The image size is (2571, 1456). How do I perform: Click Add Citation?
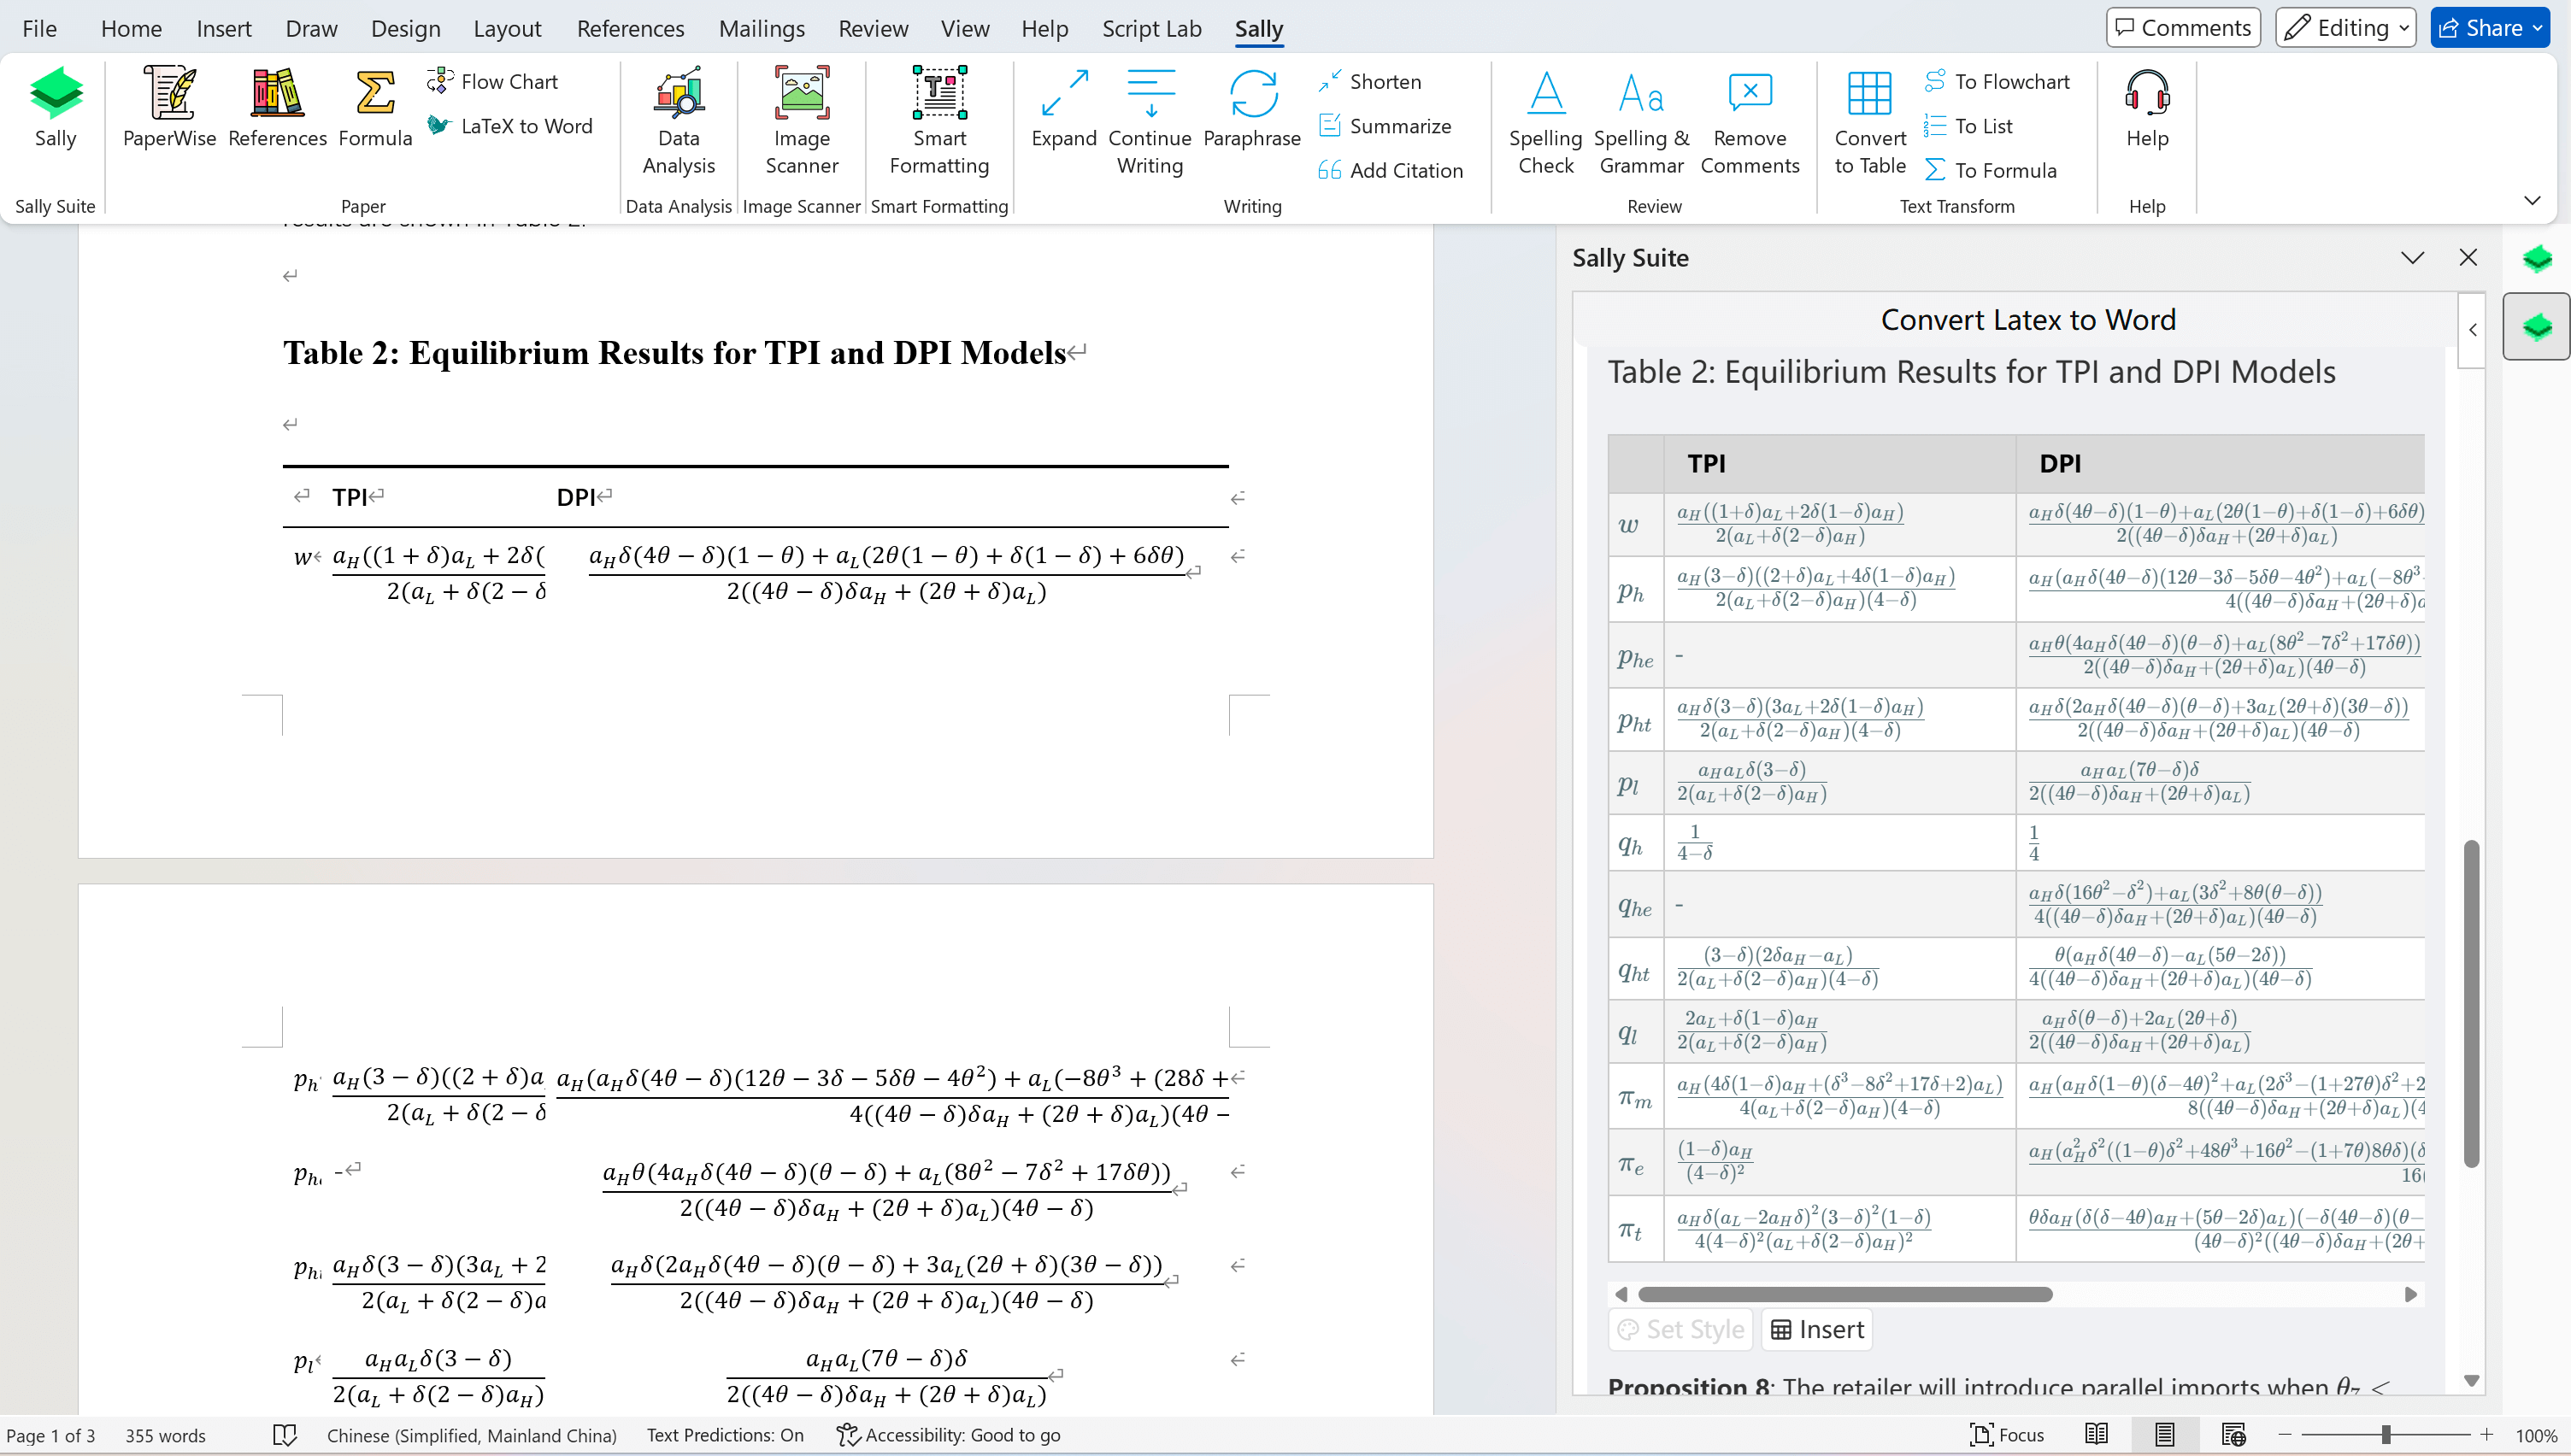tap(1391, 170)
